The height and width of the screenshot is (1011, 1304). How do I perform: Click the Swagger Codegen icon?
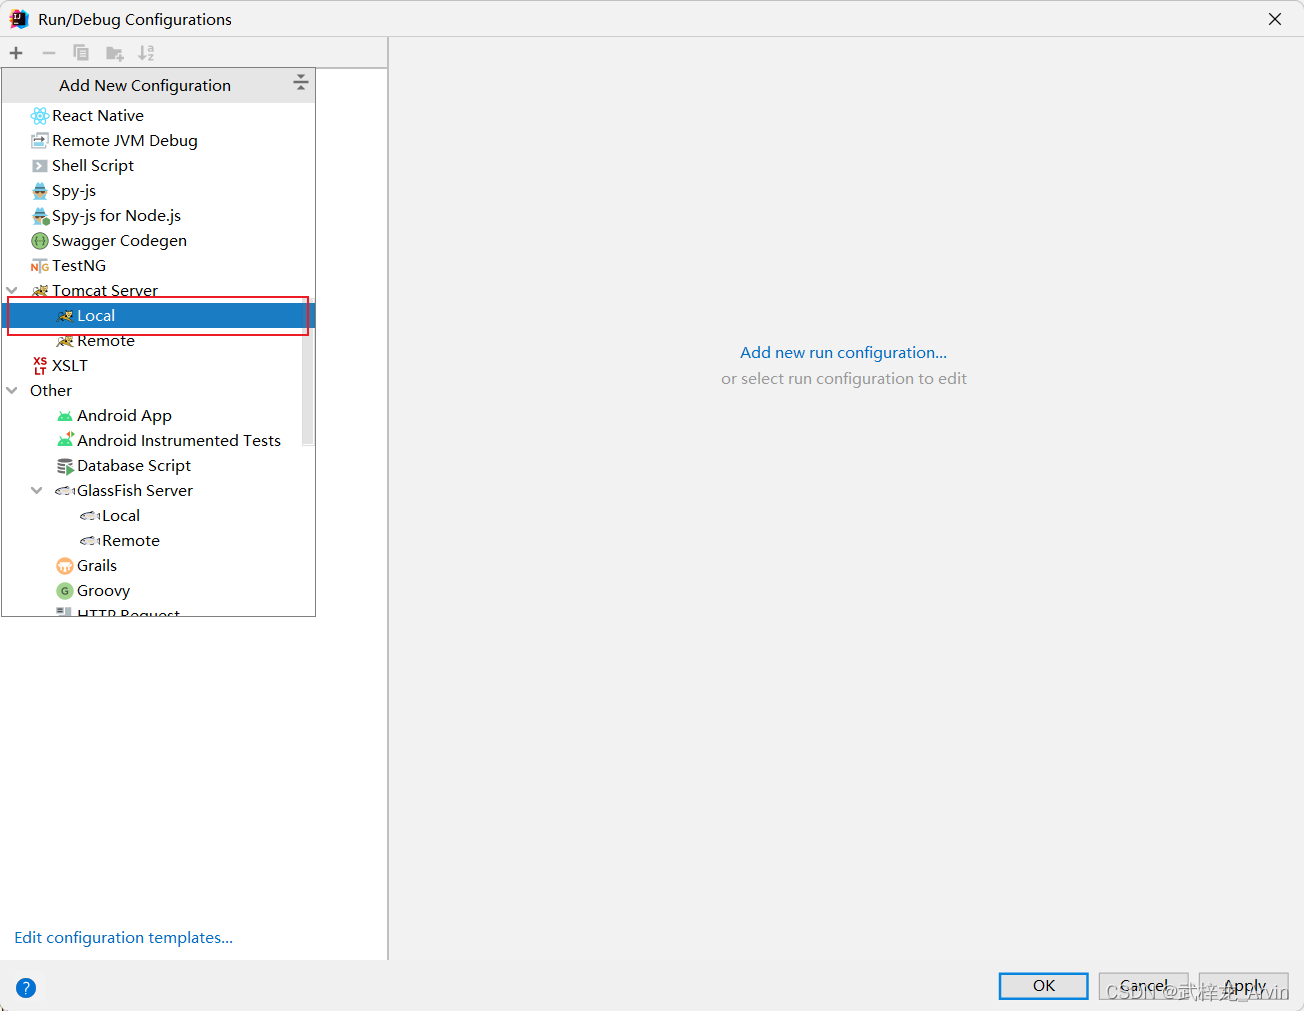pos(39,241)
